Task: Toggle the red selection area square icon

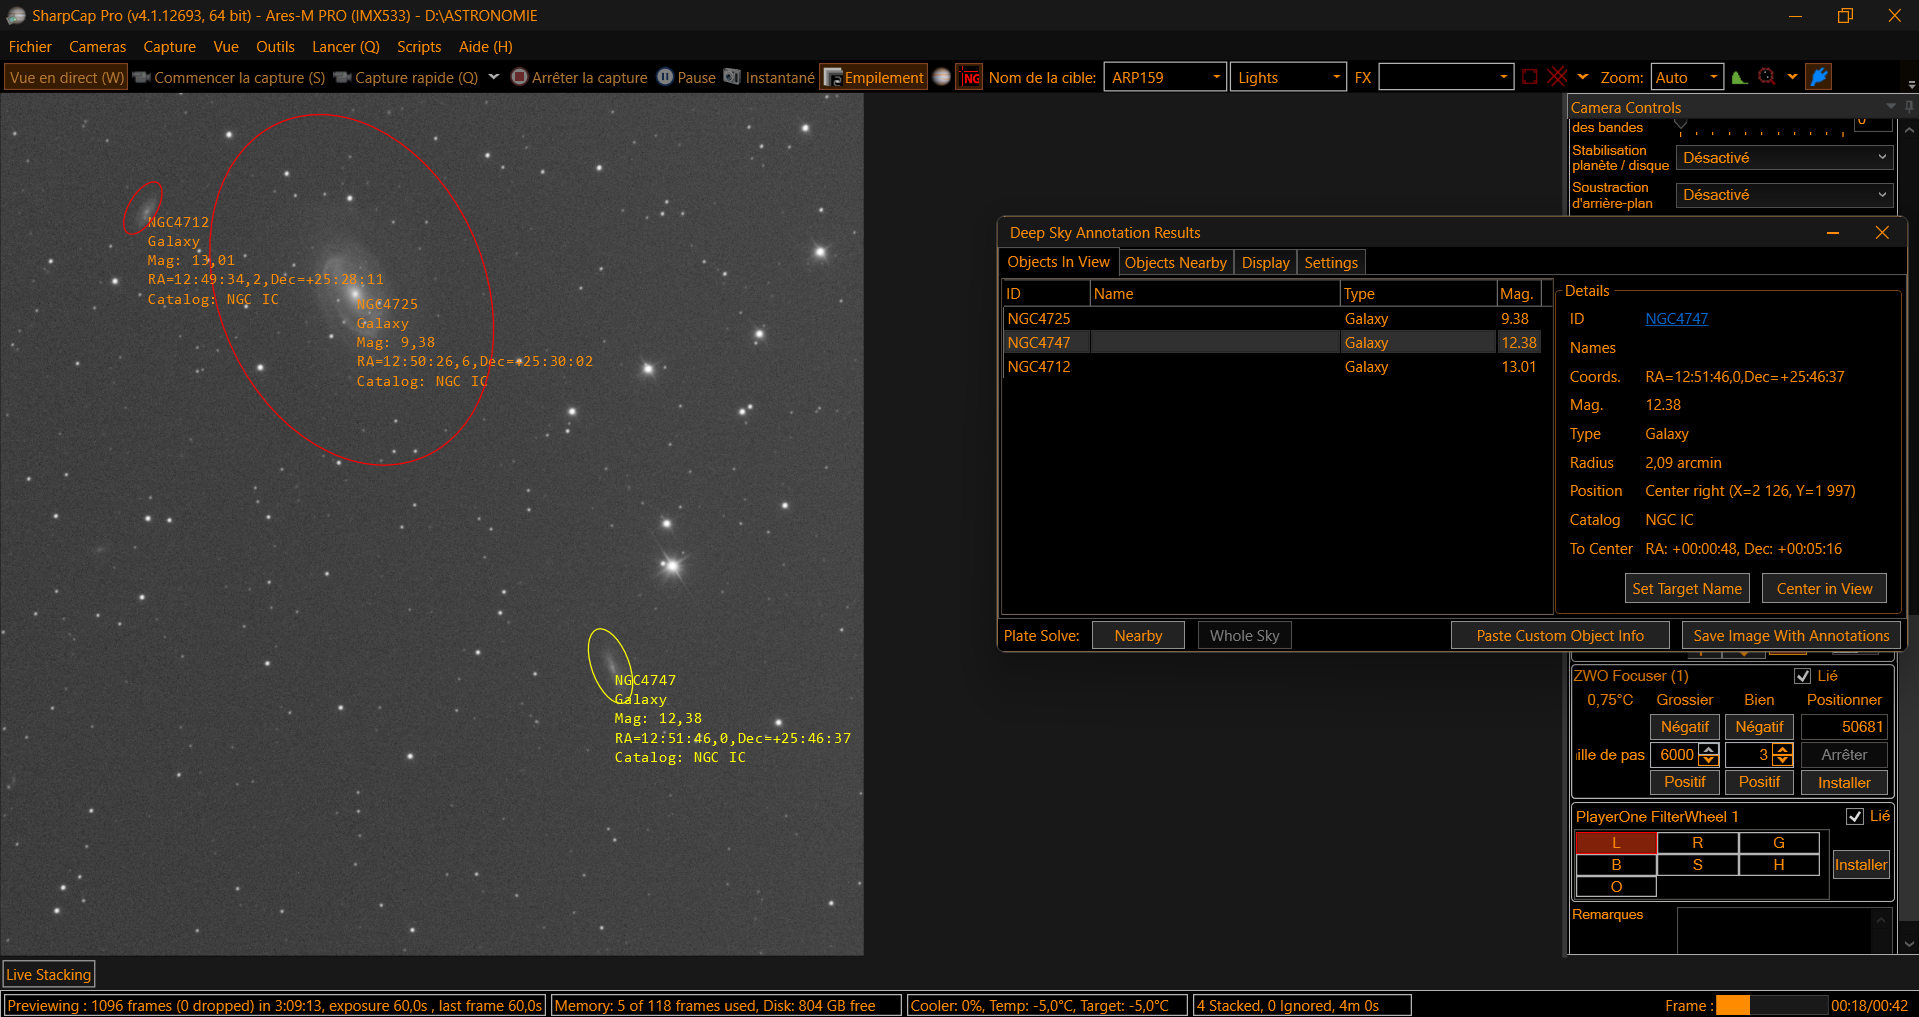Action: (1530, 77)
